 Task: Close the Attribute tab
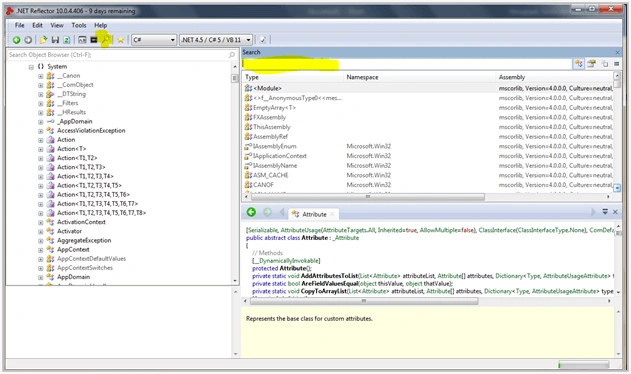[x=332, y=214]
